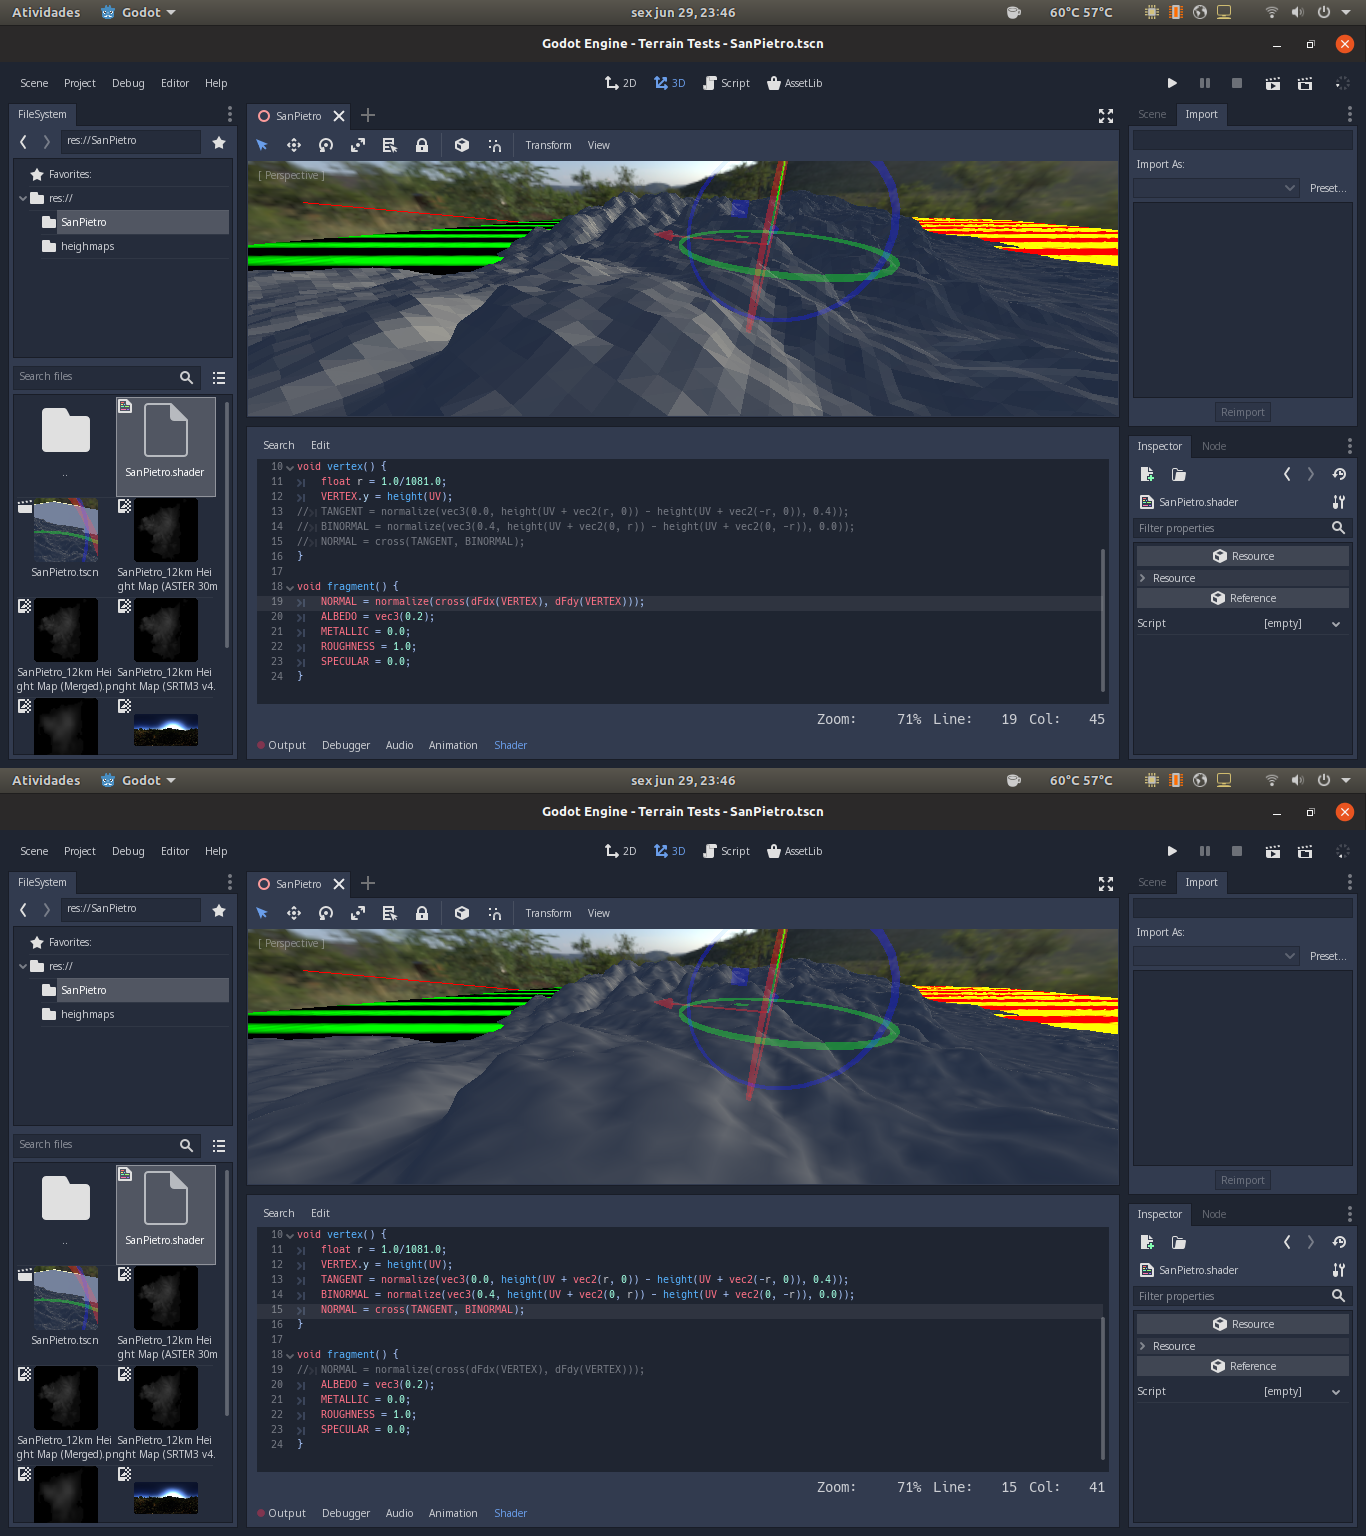Go to previous edited object in upper Inspector
Viewport: 1366px width, 1536px height.
1287,474
